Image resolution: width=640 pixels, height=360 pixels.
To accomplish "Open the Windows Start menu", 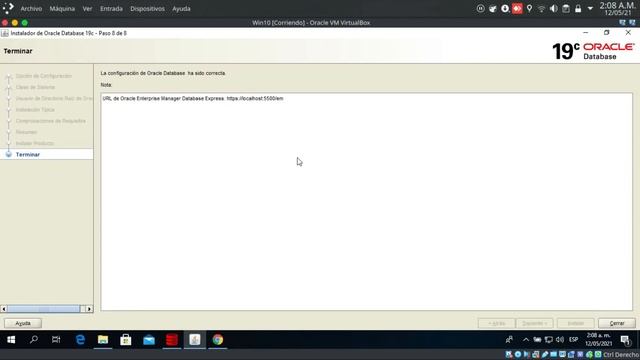I will pos(11,340).
